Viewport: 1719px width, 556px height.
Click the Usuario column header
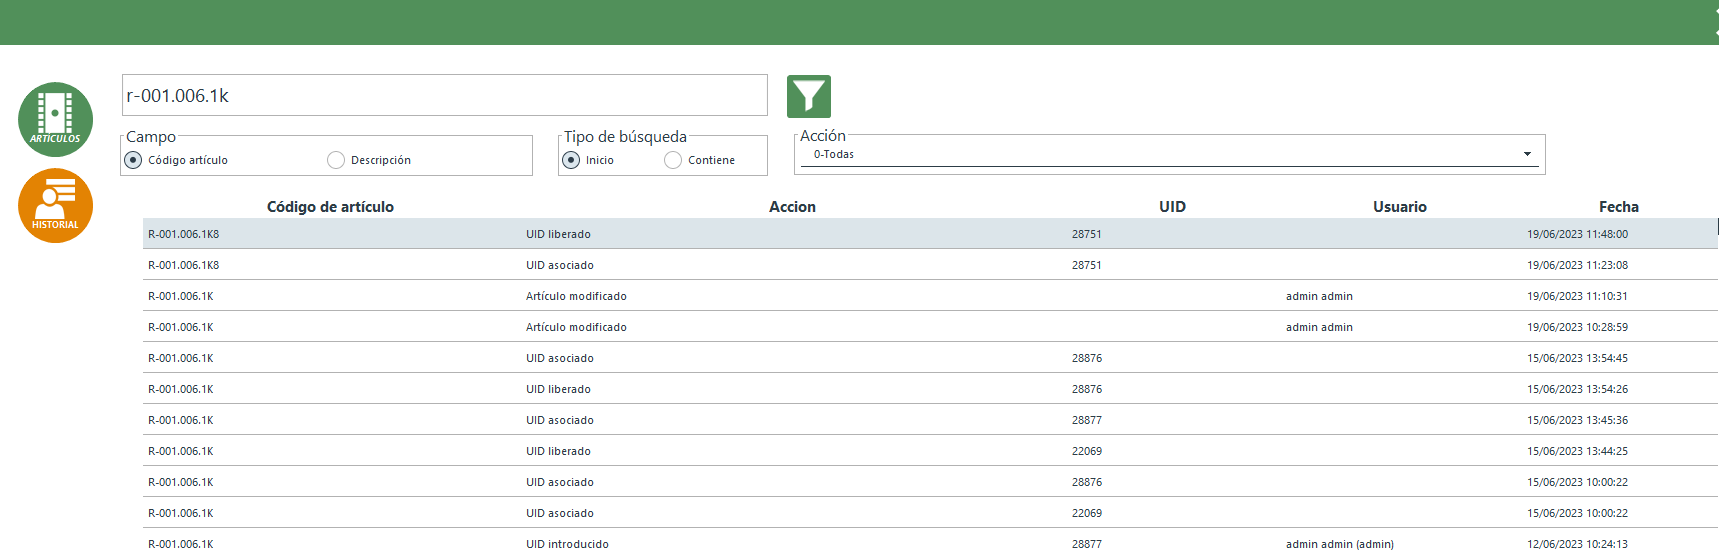point(1399,207)
